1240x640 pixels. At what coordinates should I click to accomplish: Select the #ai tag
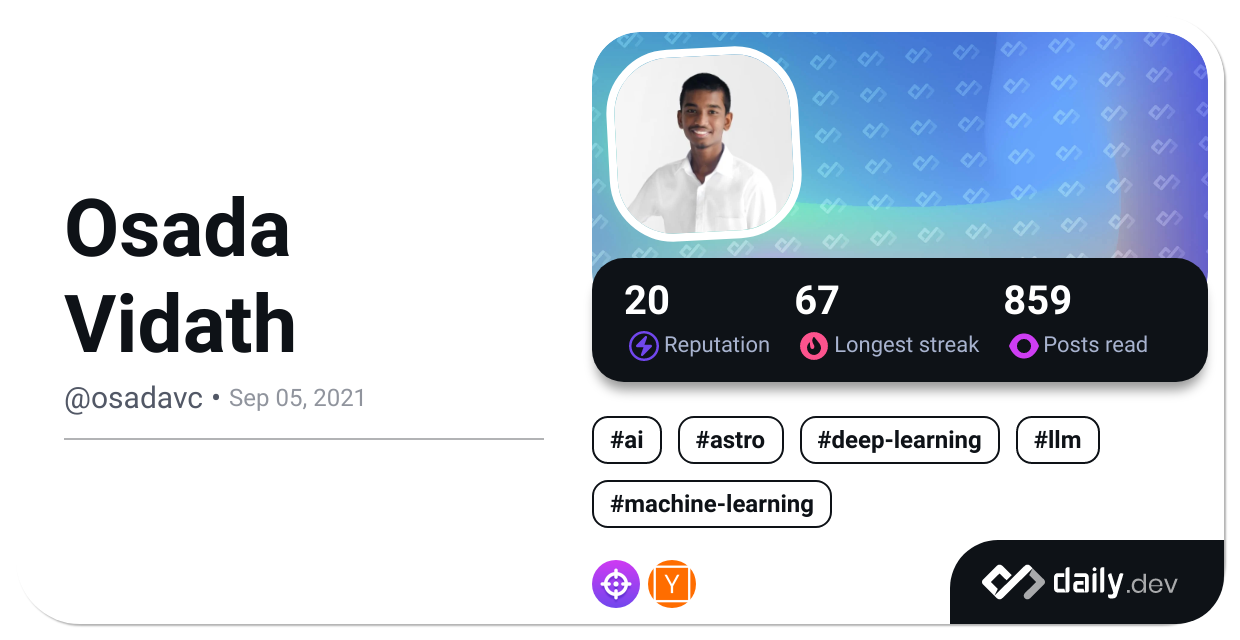(627, 440)
